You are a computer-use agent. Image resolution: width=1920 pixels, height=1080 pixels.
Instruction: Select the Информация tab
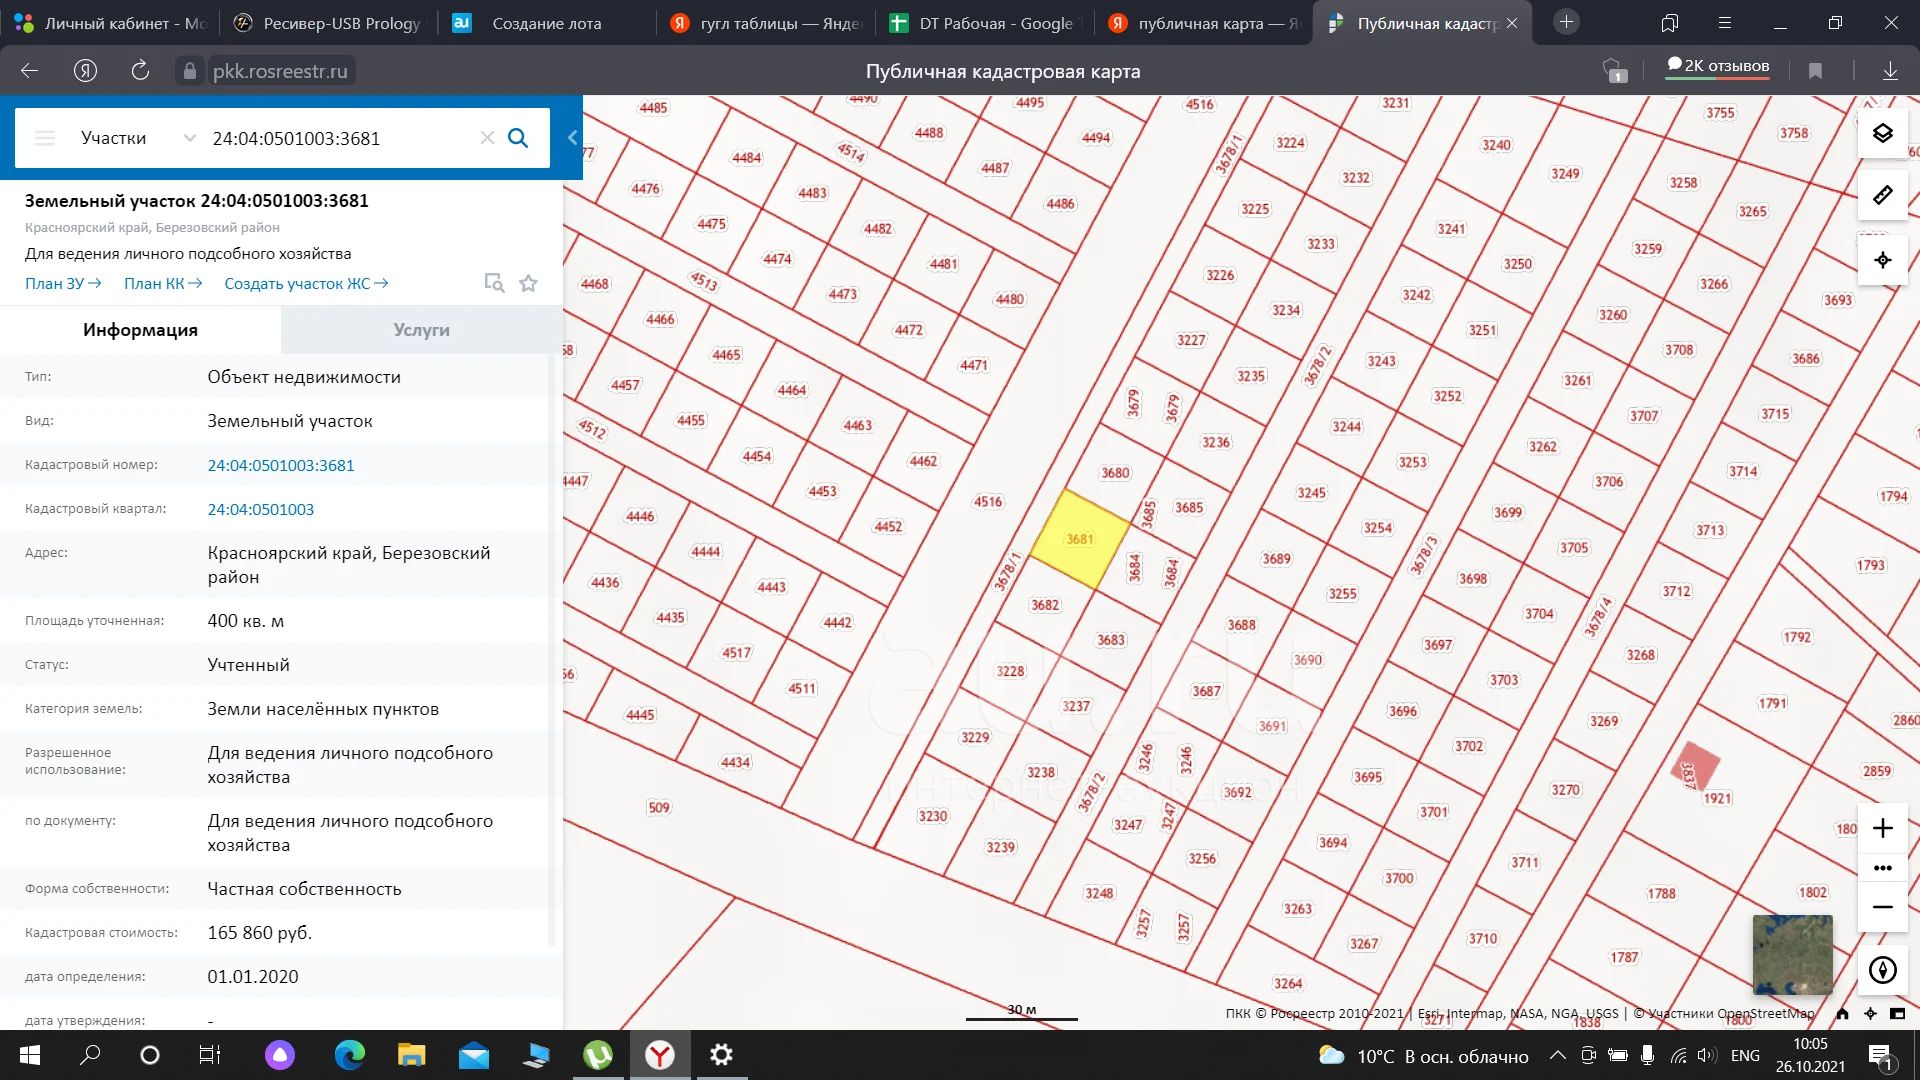pyautogui.click(x=140, y=330)
